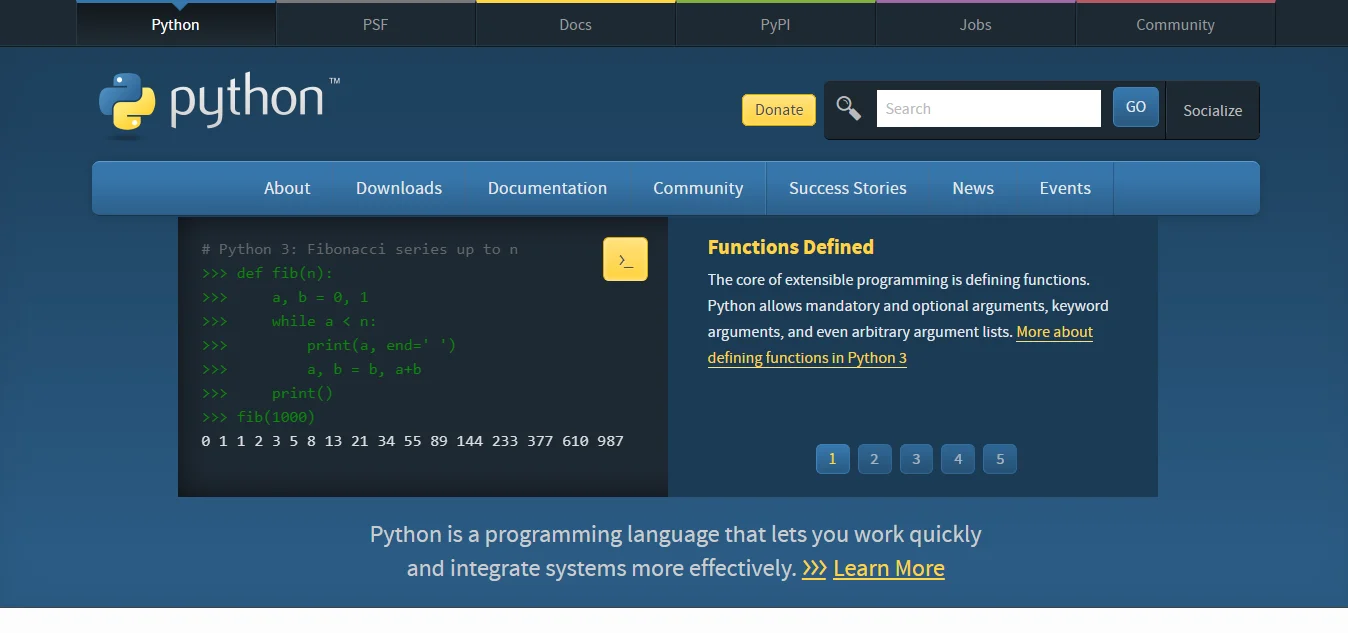The height and width of the screenshot is (633, 1348).
Task: Open the Success Stories navigation menu
Action: tap(847, 188)
